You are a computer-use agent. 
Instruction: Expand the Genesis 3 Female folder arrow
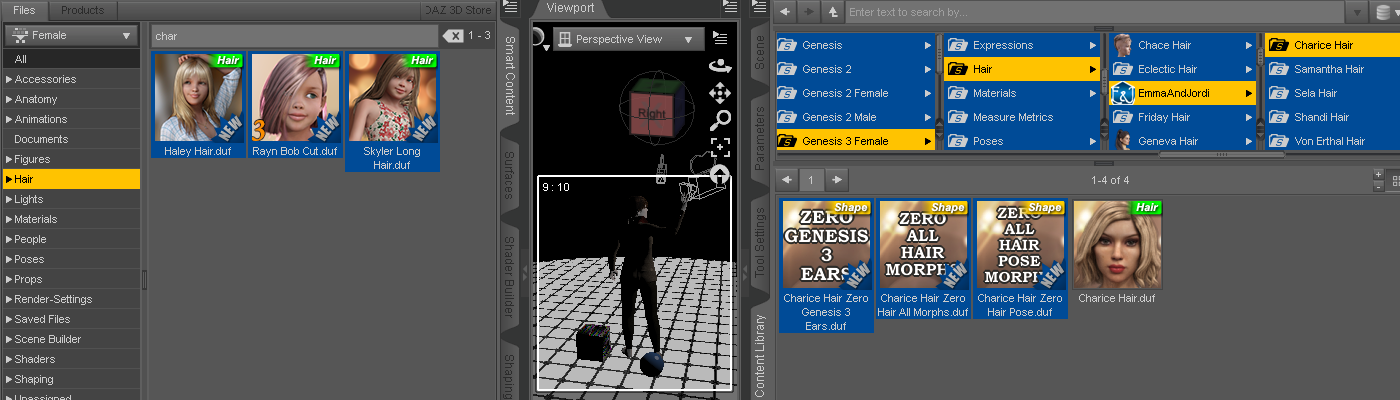[x=926, y=141]
